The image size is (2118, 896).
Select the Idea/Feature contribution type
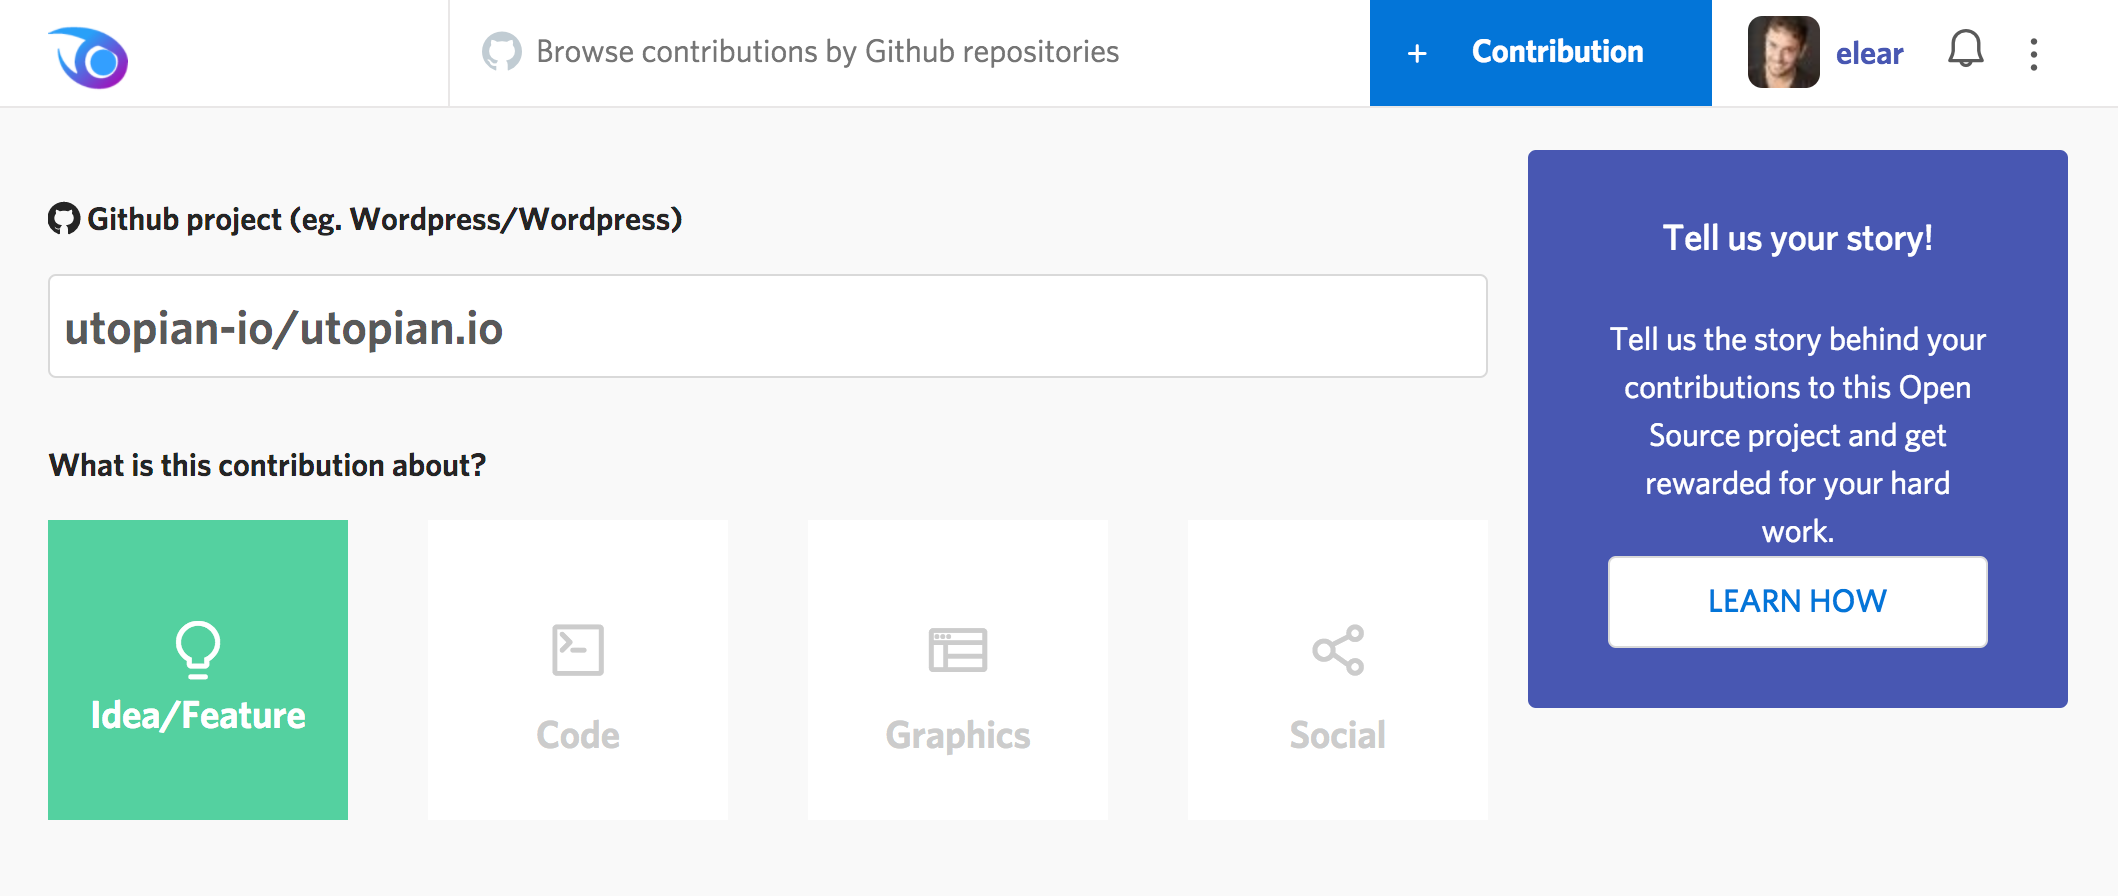[198, 670]
